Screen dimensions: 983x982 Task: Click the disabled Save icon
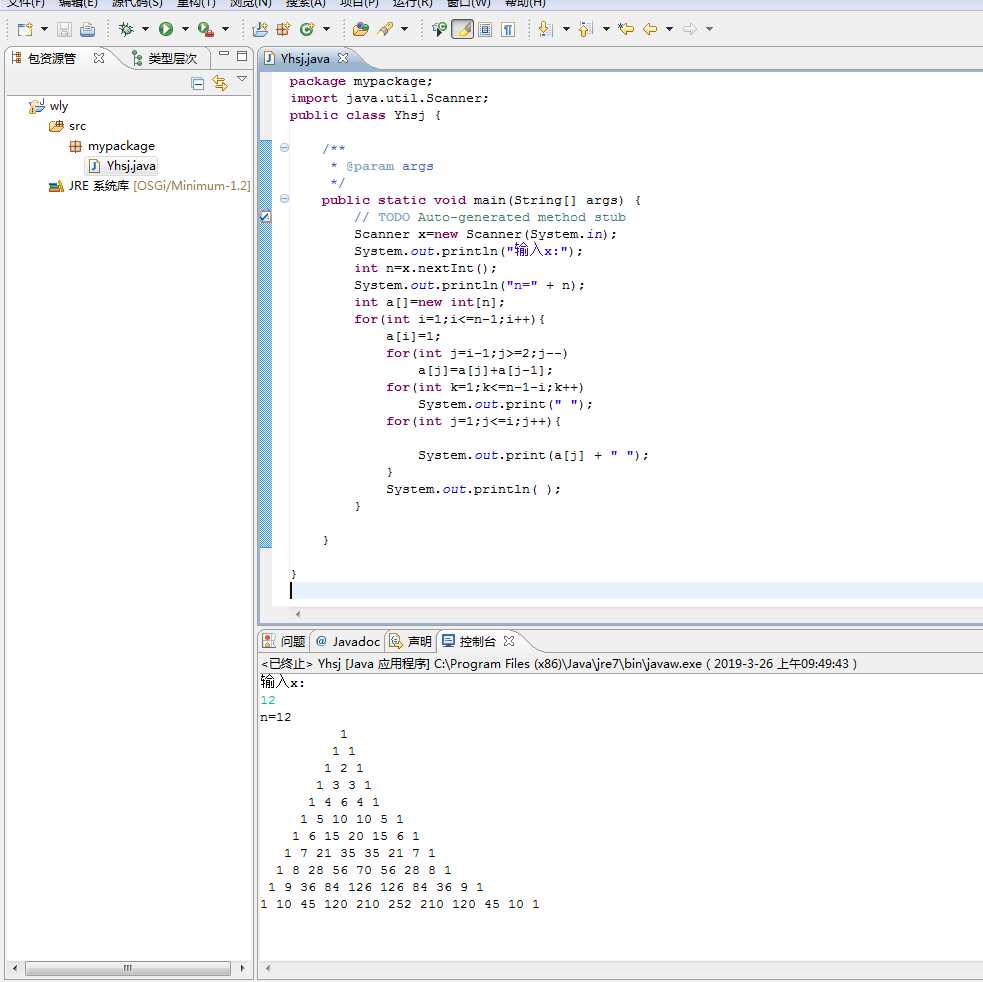coord(65,29)
